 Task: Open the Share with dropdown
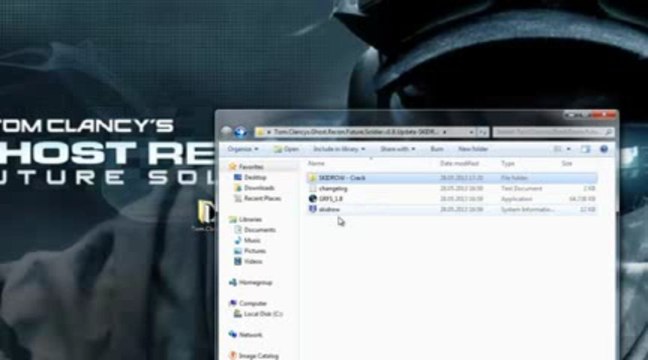[x=398, y=149]
